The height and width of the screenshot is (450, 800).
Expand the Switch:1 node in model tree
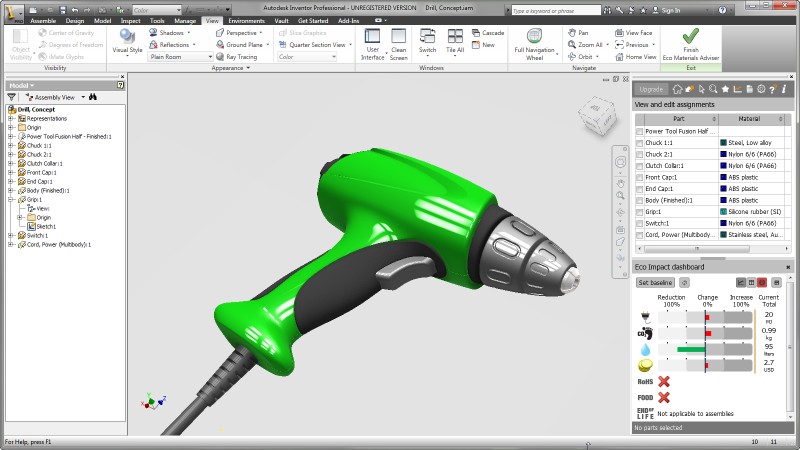pyautogui.click(x=10, y=235)
